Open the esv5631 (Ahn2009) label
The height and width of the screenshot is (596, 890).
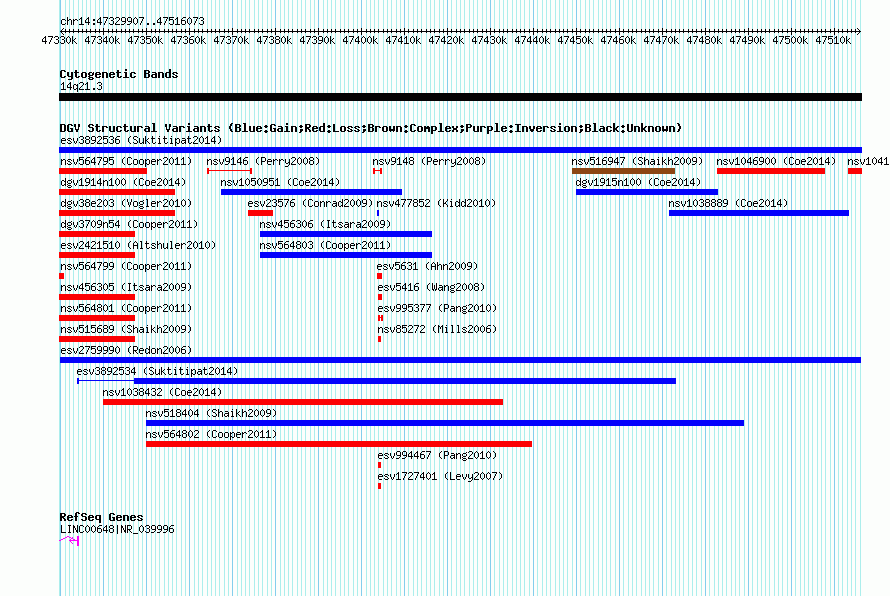[x=427, y=266]
